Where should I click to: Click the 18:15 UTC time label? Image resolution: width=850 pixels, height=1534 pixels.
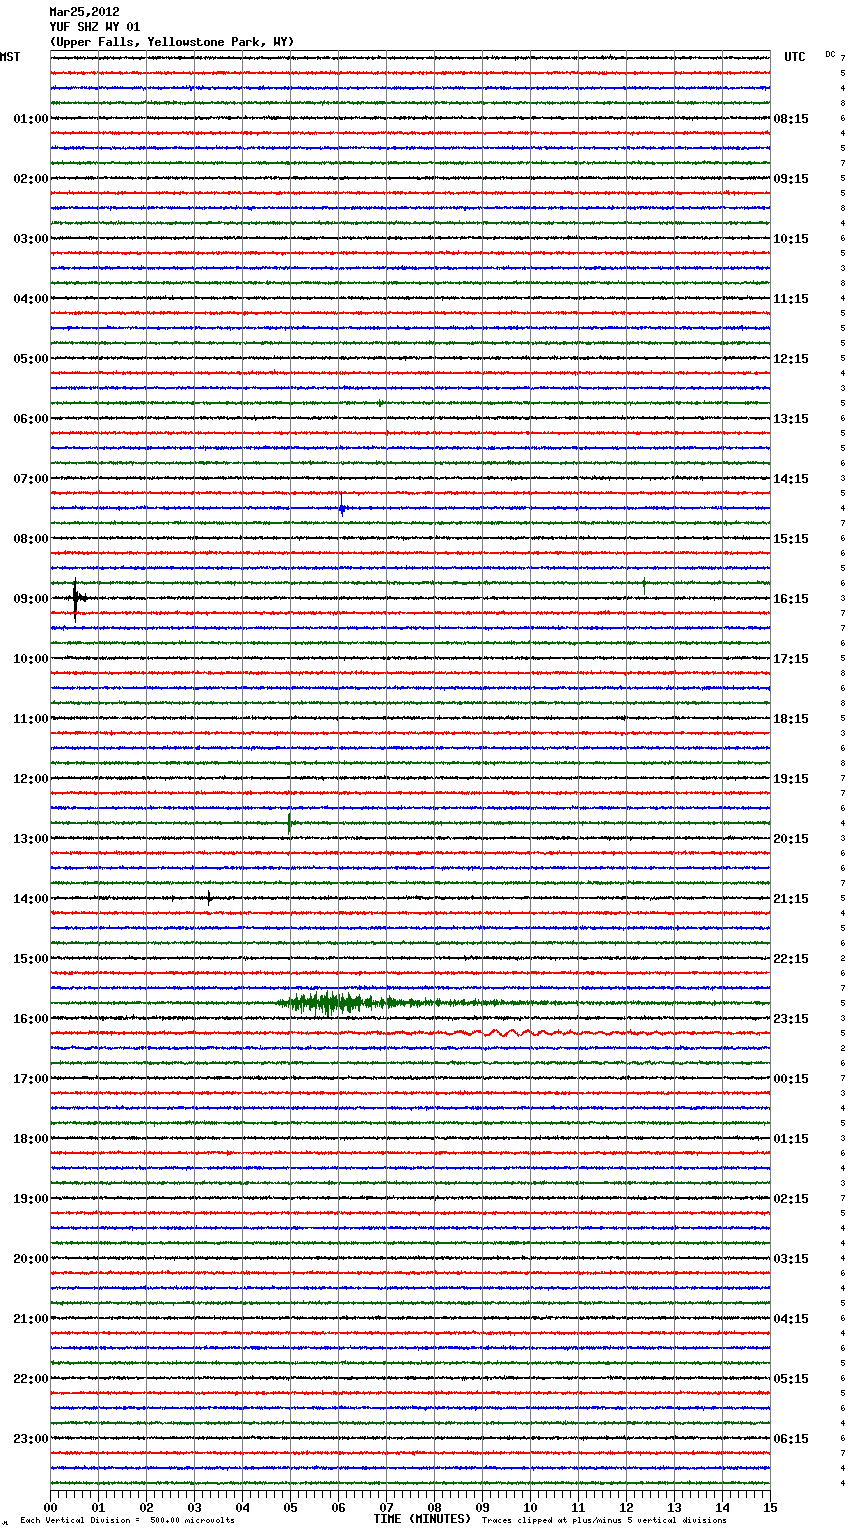coord(791,719)
